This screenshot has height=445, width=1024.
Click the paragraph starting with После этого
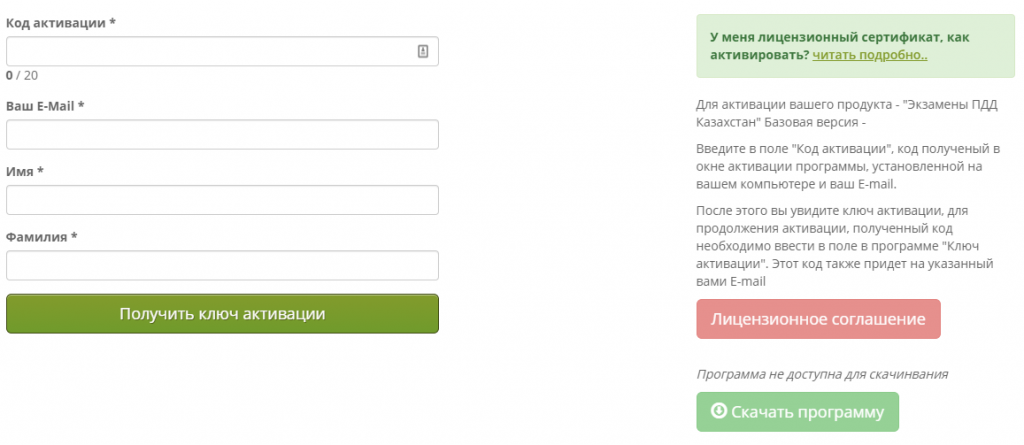pos(845,246)
